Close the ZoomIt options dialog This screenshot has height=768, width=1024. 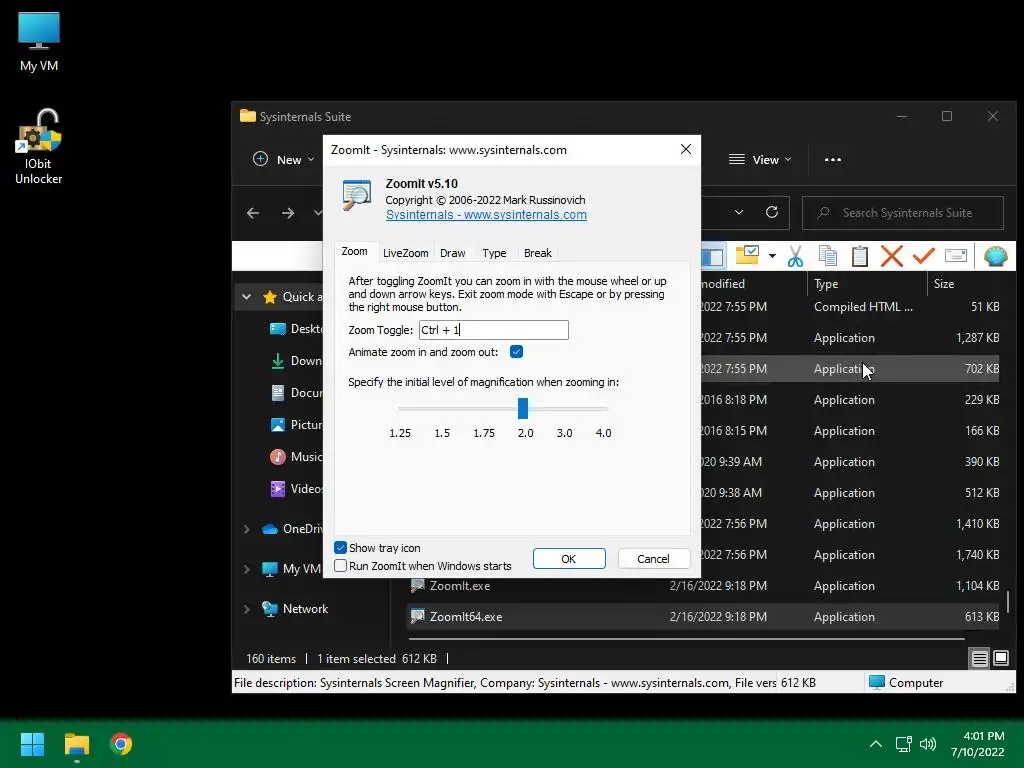coord(686,149)
